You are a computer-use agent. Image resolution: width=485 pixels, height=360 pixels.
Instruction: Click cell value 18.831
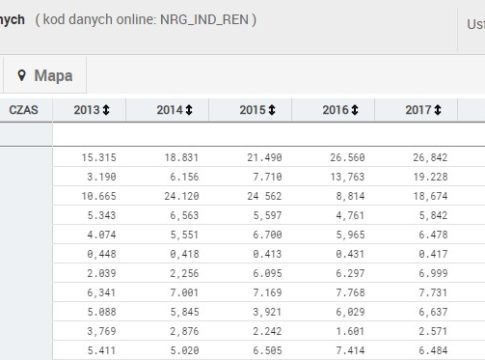point(182,157)
